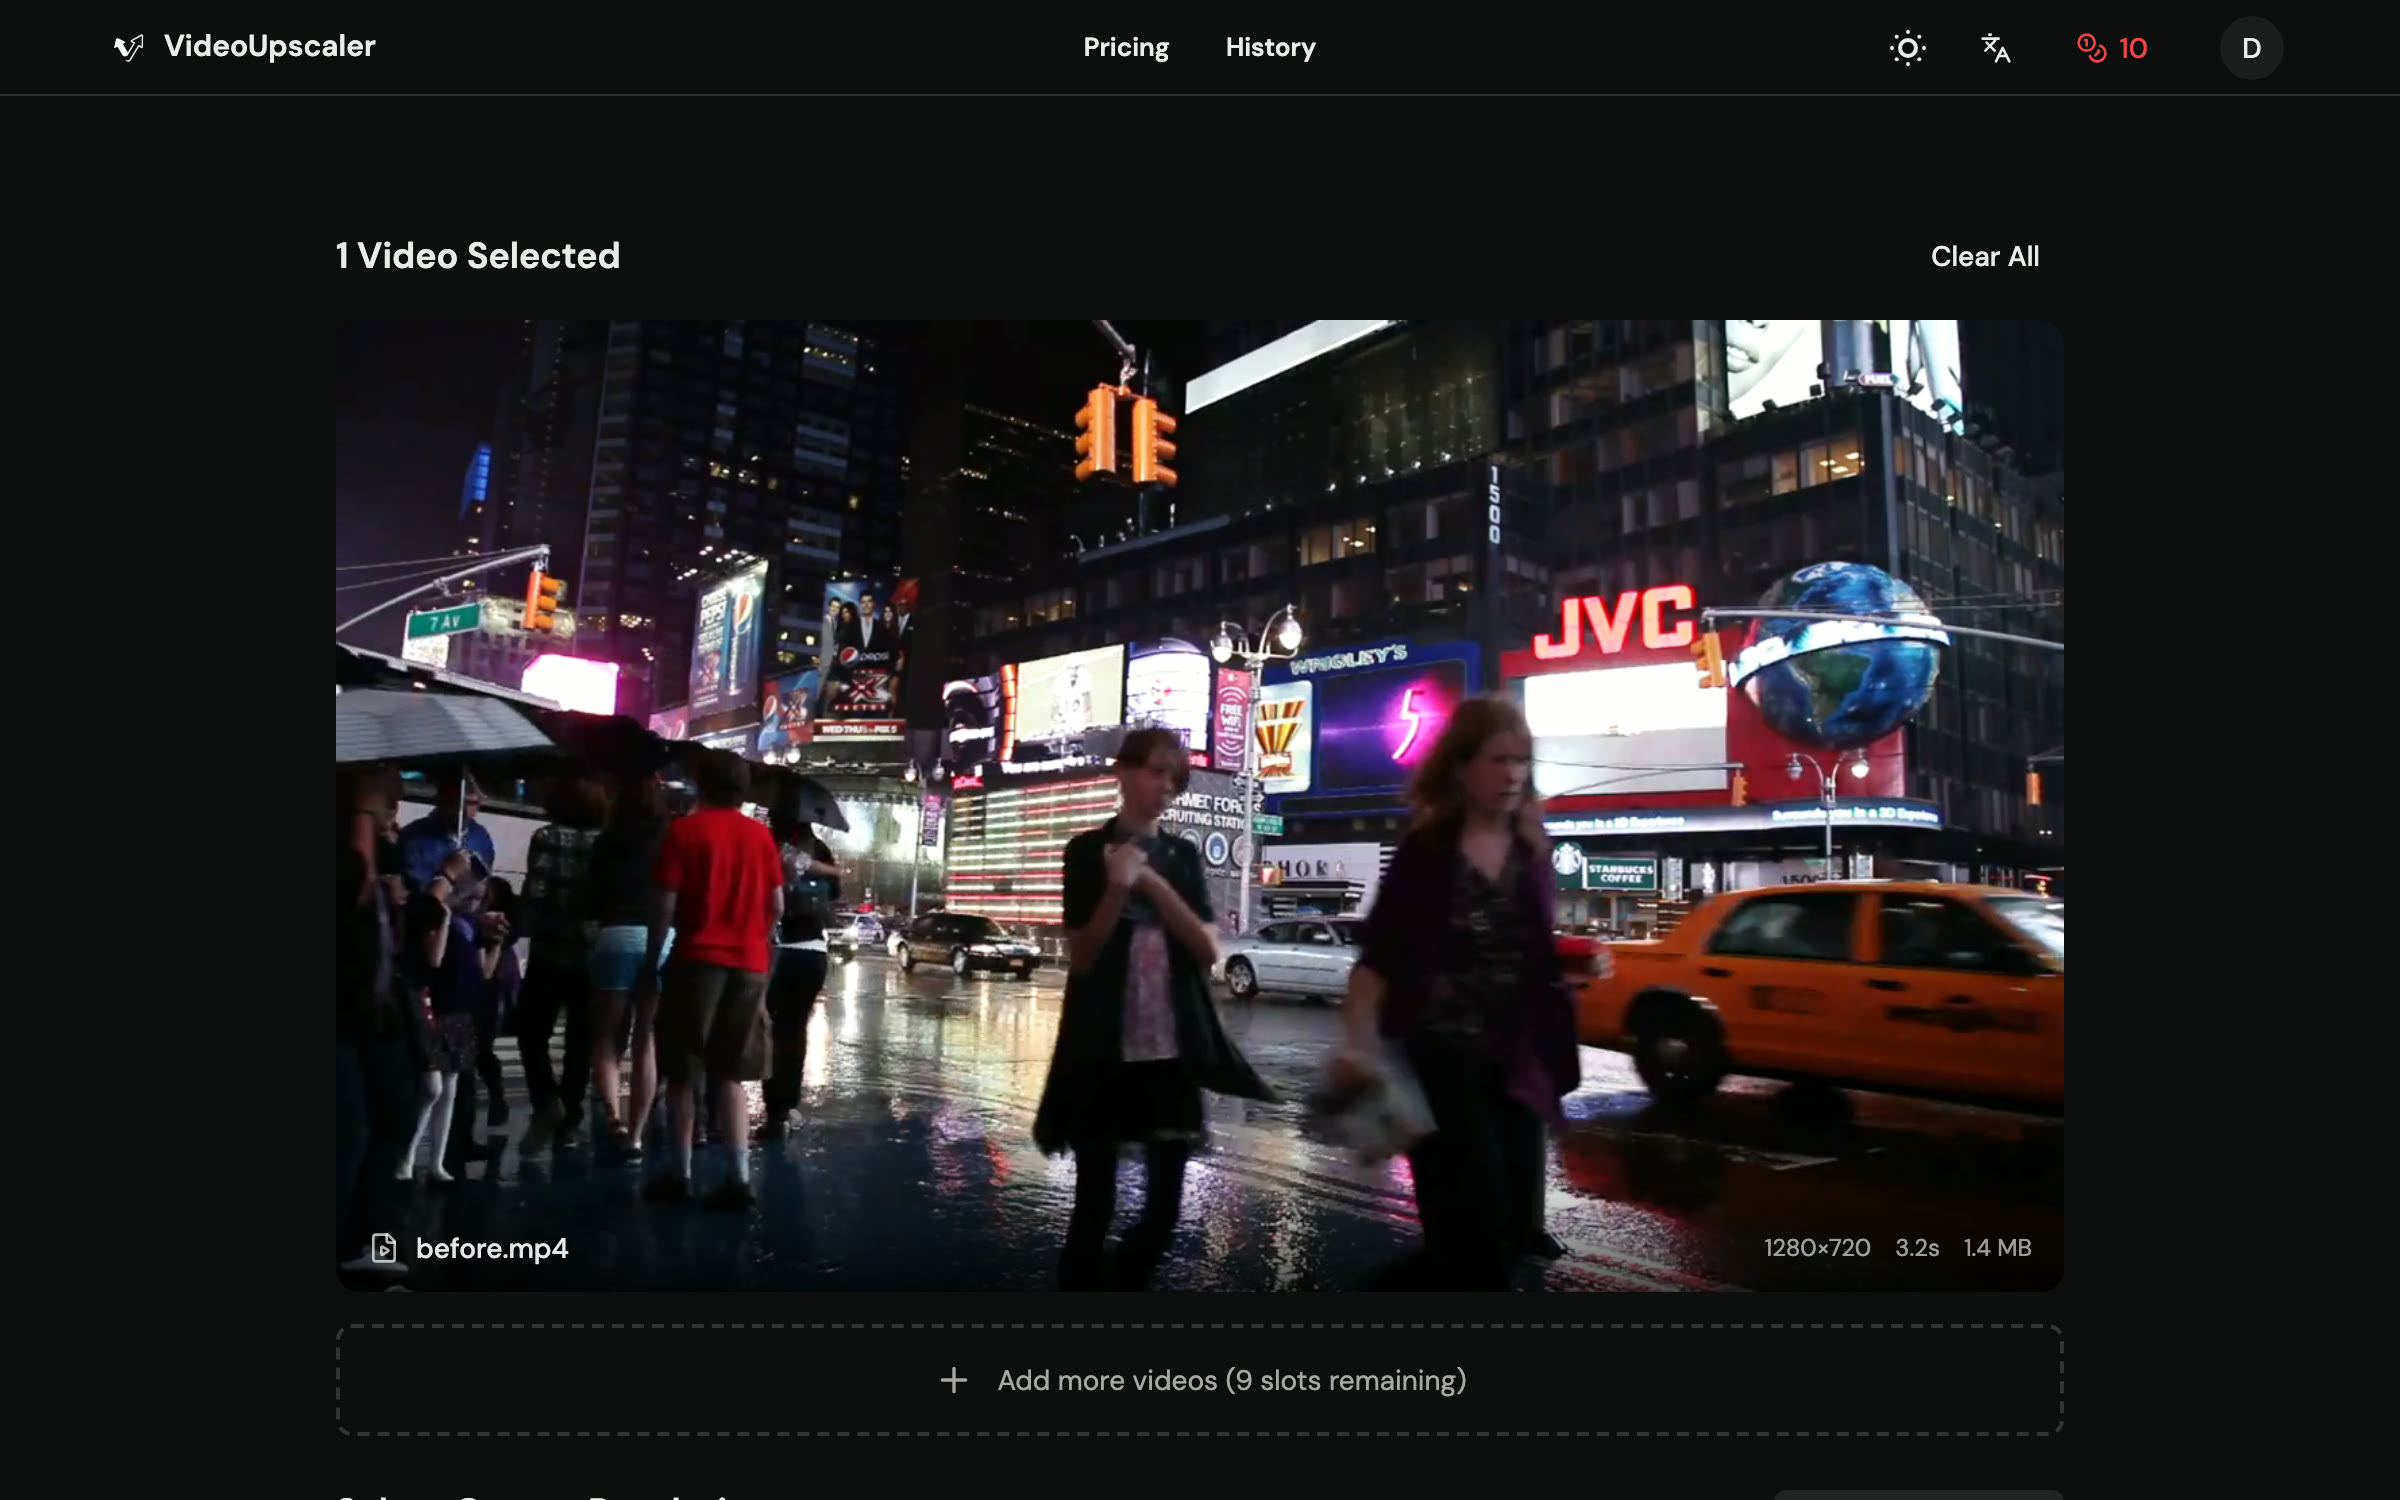This screenshot has width=2400, height=1500.
Task: Click the VideoUpscaler logo icon
Action: pyautogui.click(x=129, y=47)
